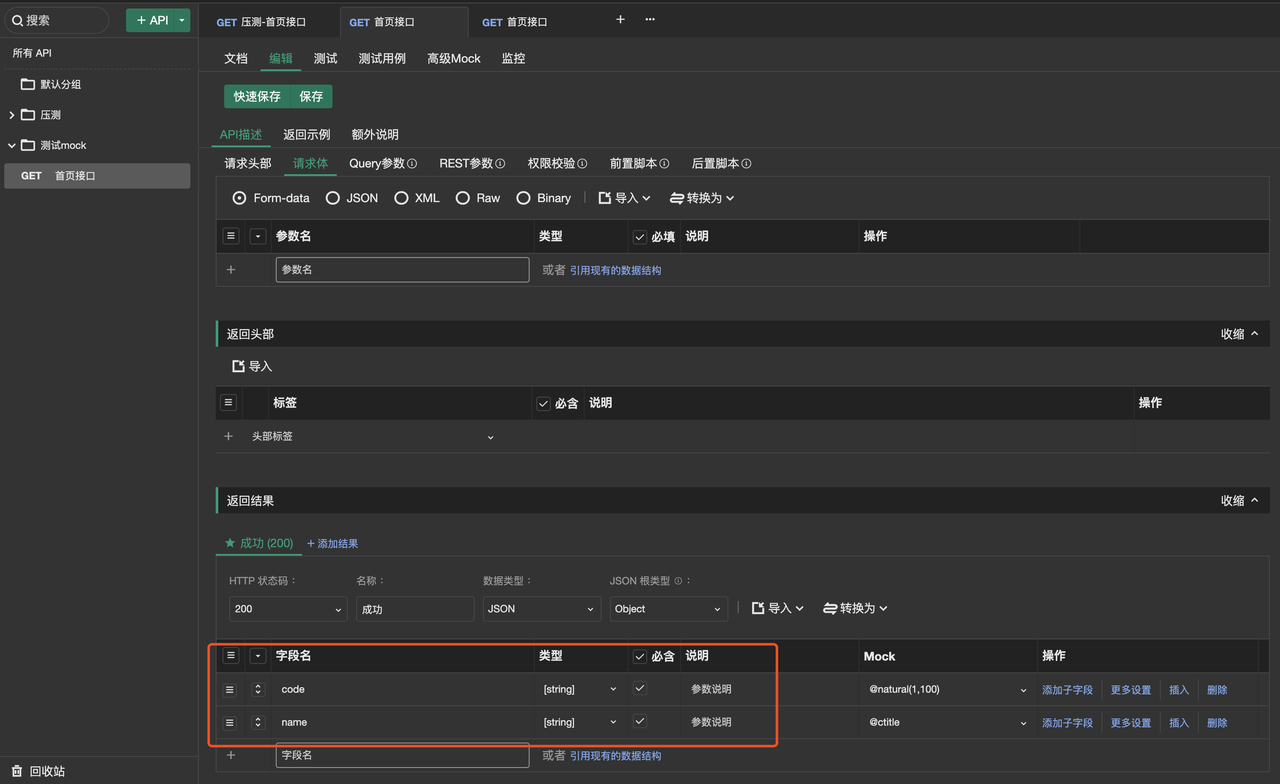Click the Query参数 info icon
Viewport: 1280px width, 784px height.
point(412,164)
